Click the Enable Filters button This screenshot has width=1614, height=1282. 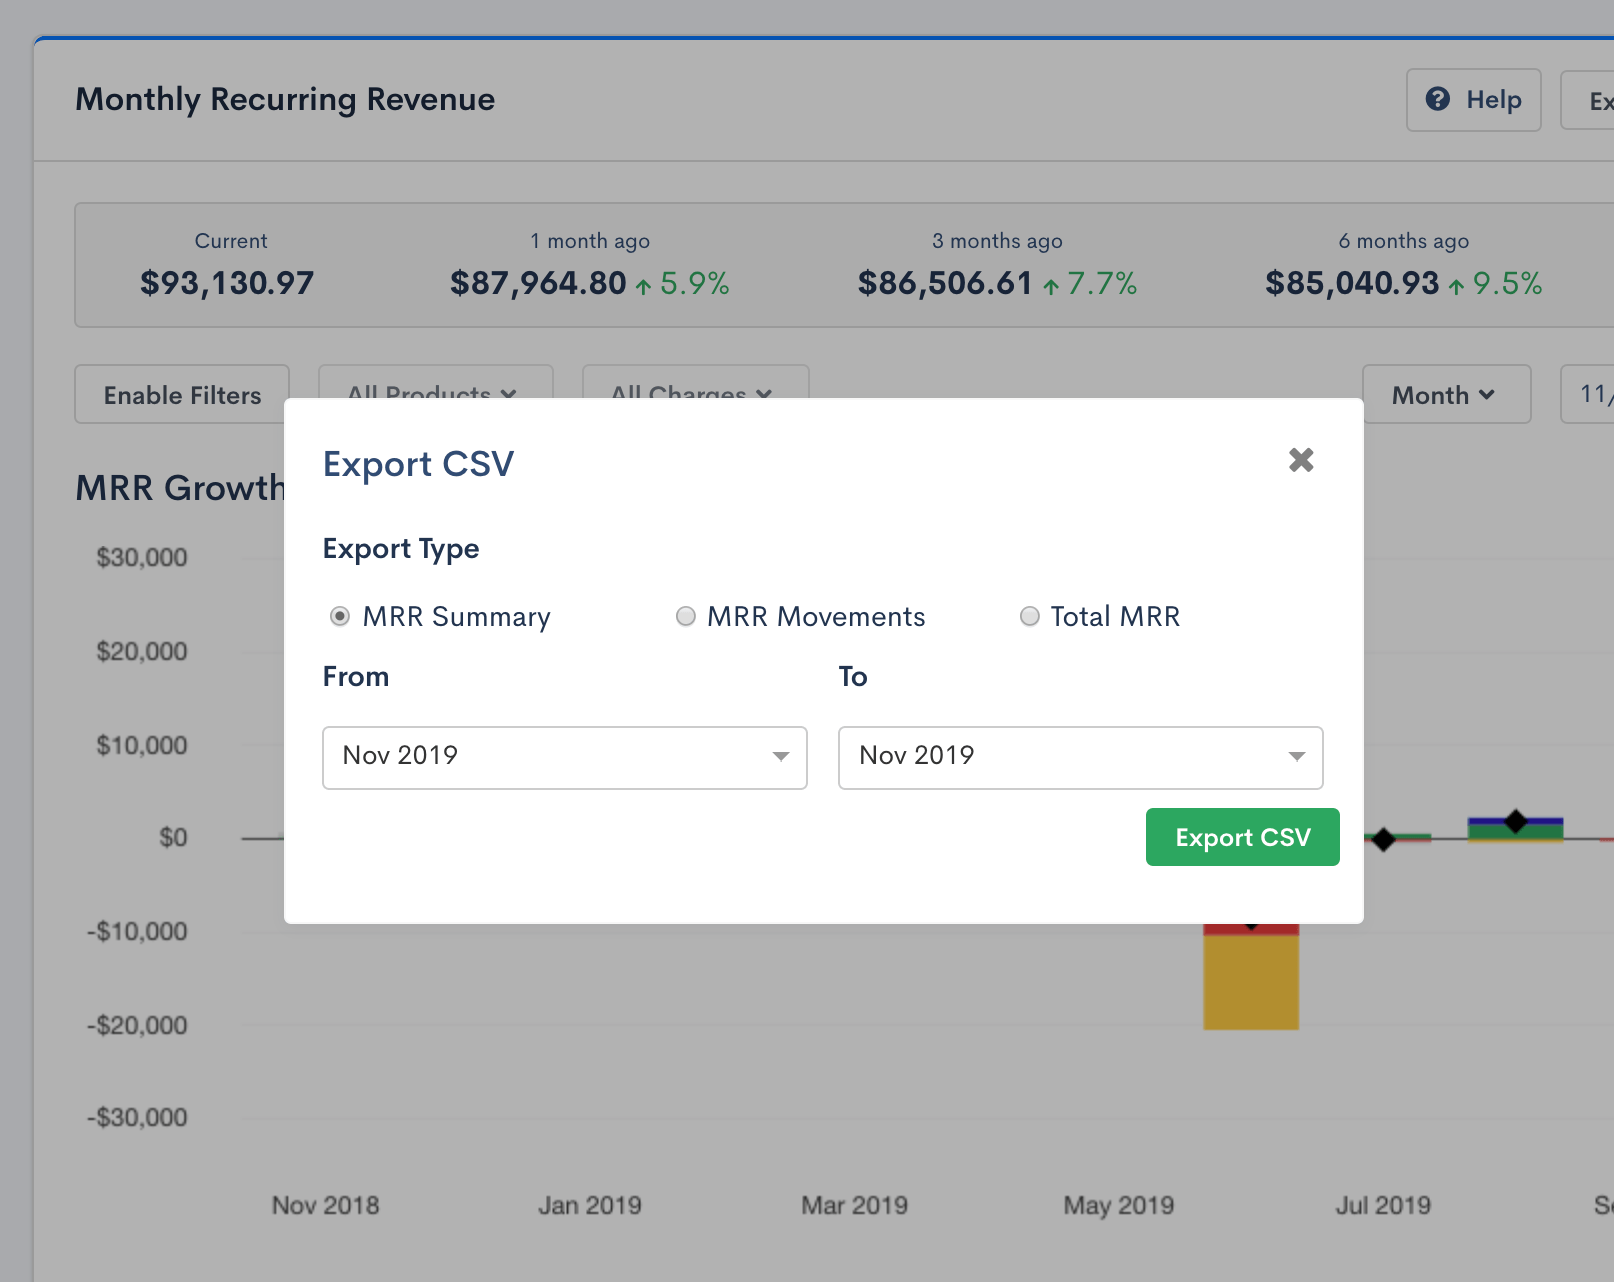tap(182, 394)
